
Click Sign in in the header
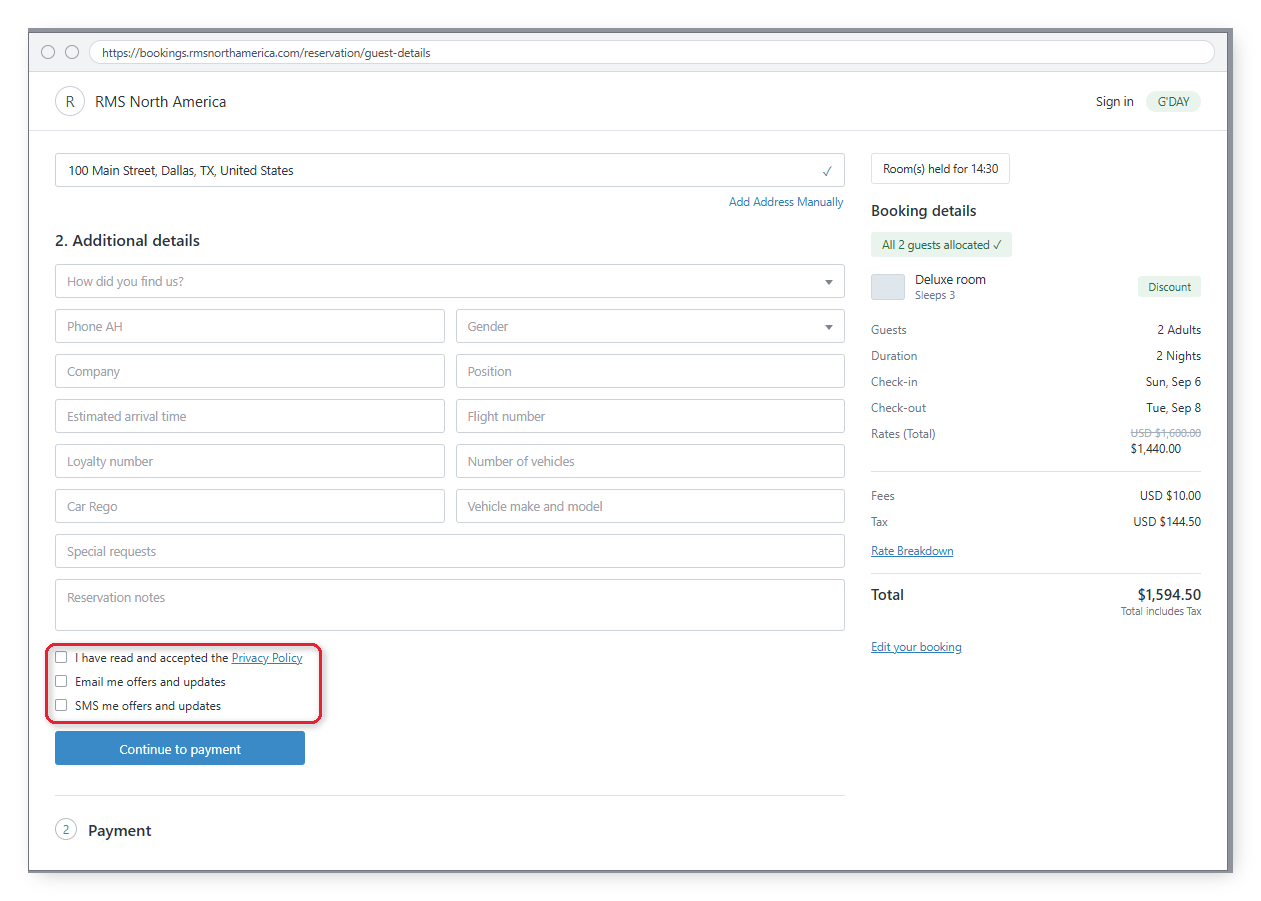click(x=1115, y=101)
